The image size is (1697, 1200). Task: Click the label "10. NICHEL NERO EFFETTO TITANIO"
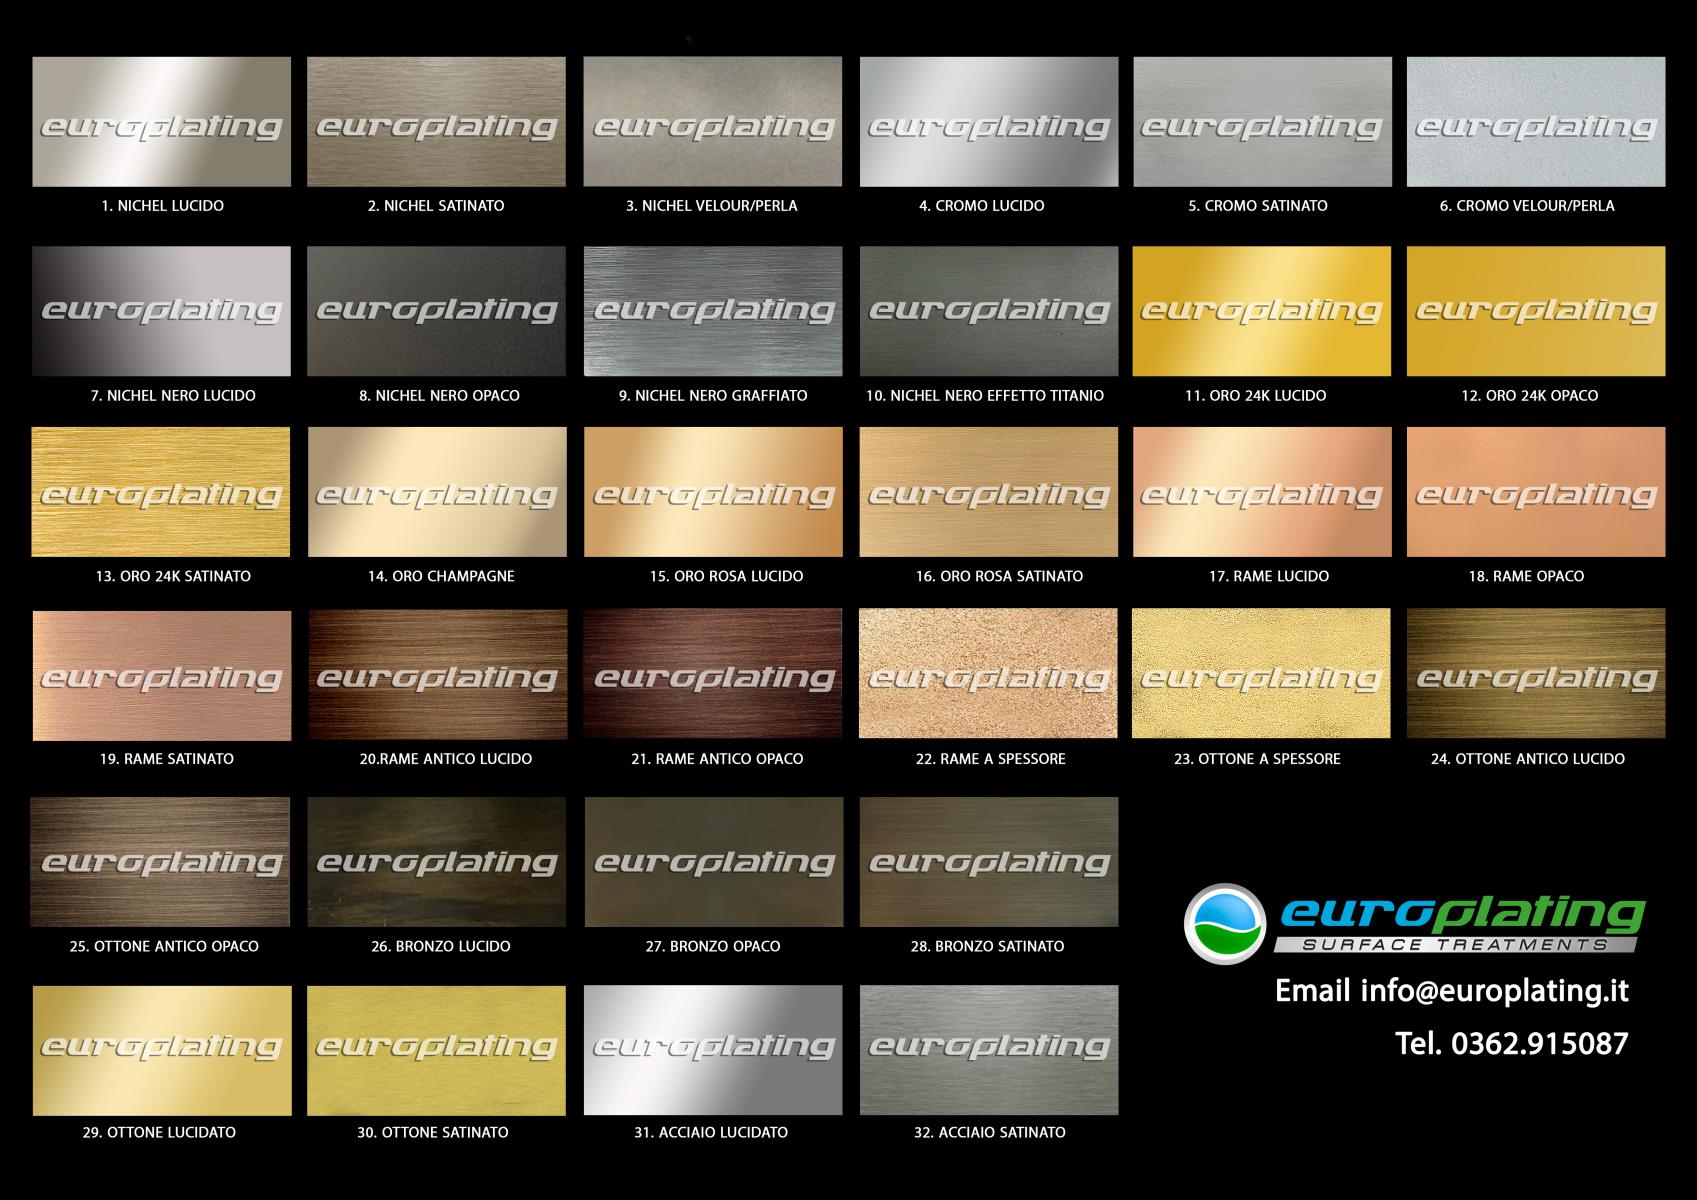click(x=985, y=396)
